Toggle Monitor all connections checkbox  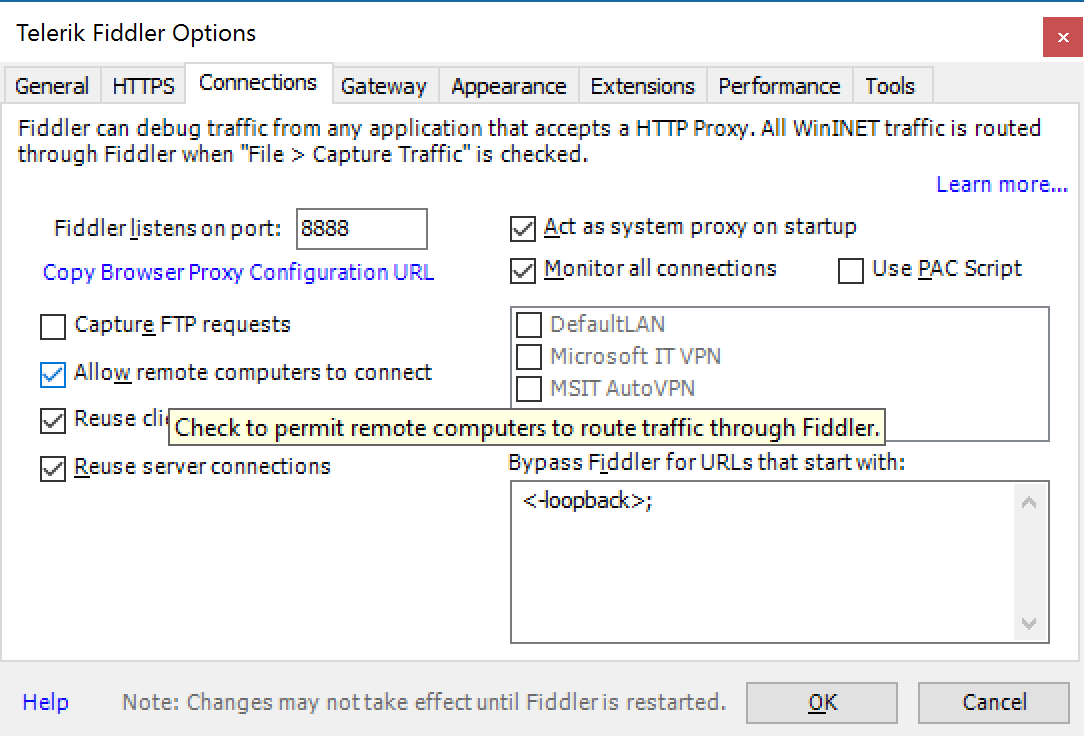[x=523, y=270]
